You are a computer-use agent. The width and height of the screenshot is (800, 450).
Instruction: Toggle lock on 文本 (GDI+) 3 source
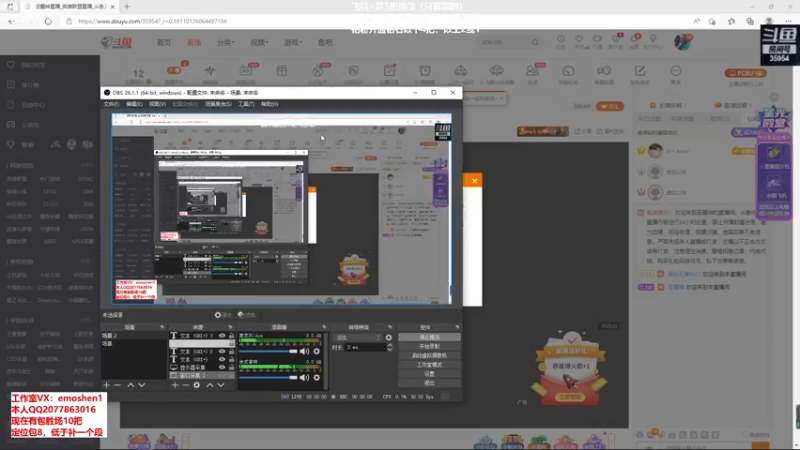click(x=231, y=336)
